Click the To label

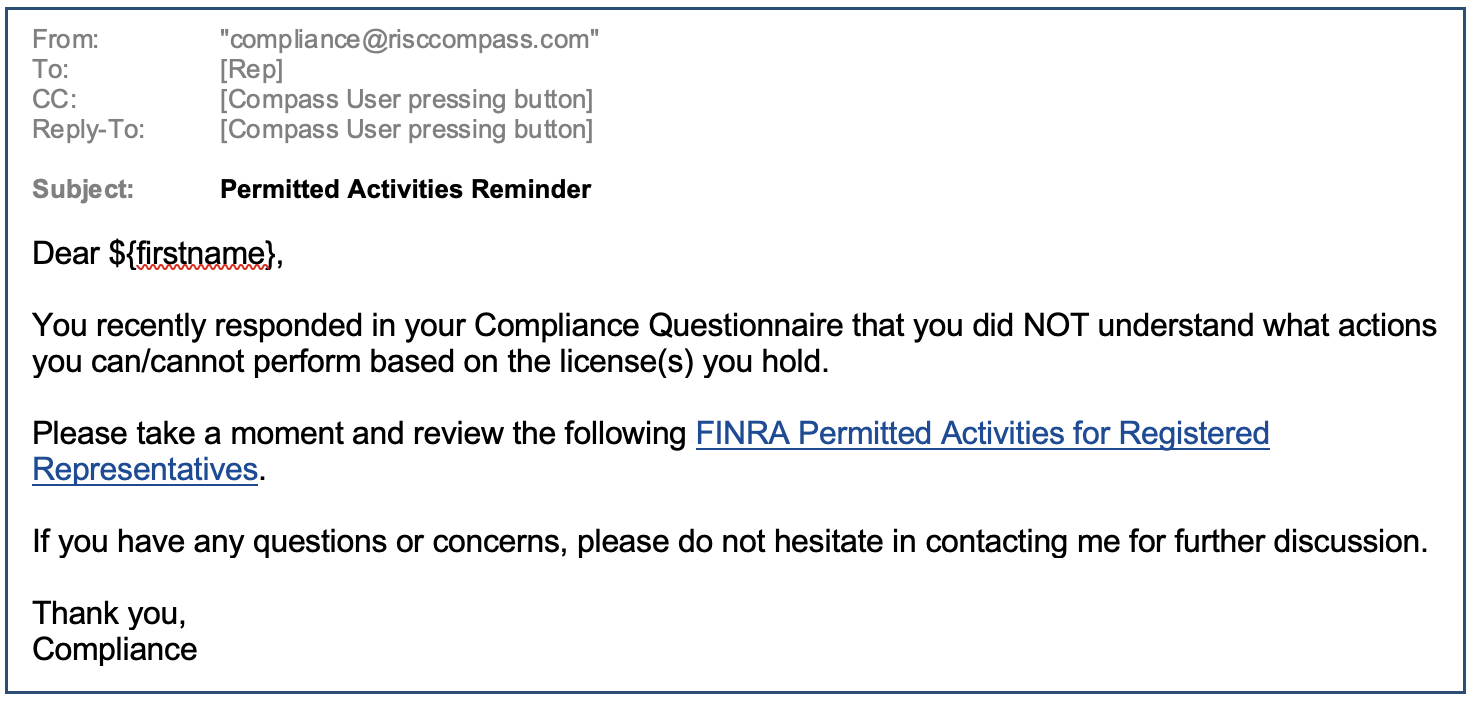51,70
